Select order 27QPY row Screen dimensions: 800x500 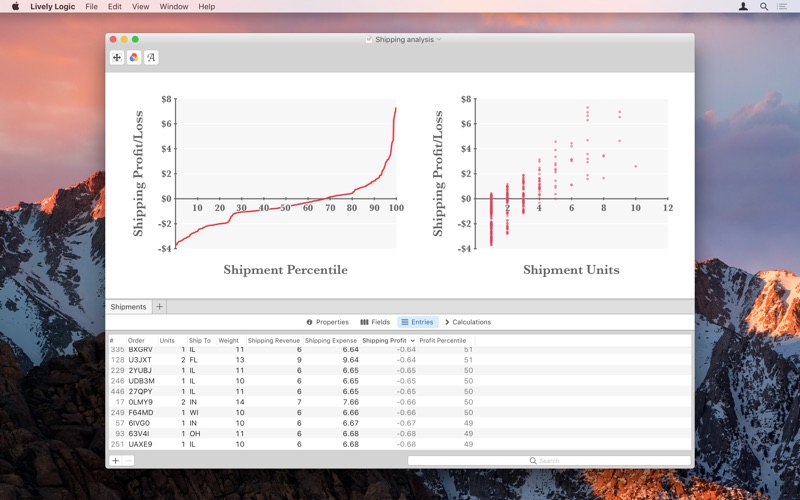pos(400,391)
